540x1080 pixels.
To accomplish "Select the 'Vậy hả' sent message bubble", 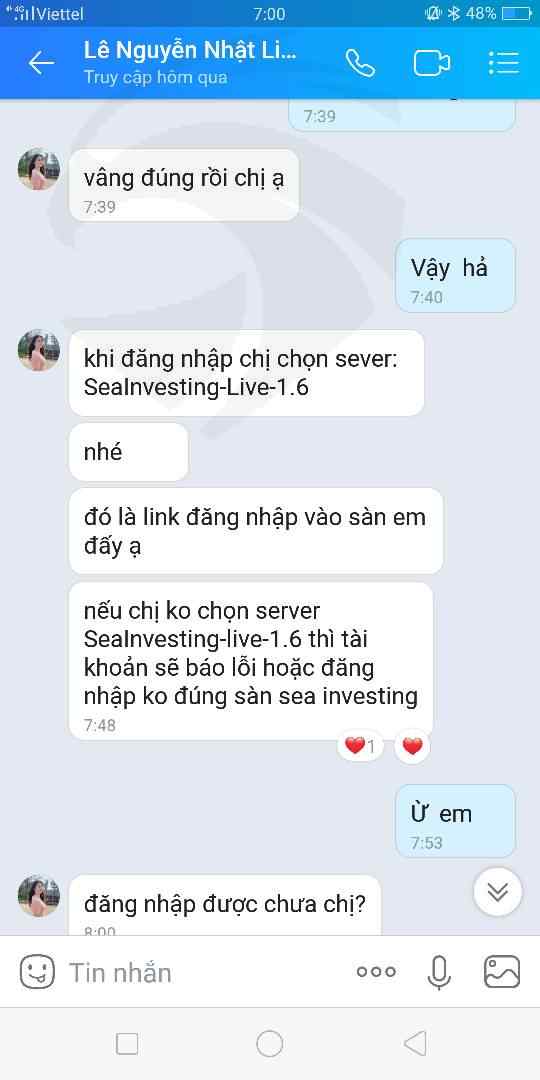I will coord(455,276).
